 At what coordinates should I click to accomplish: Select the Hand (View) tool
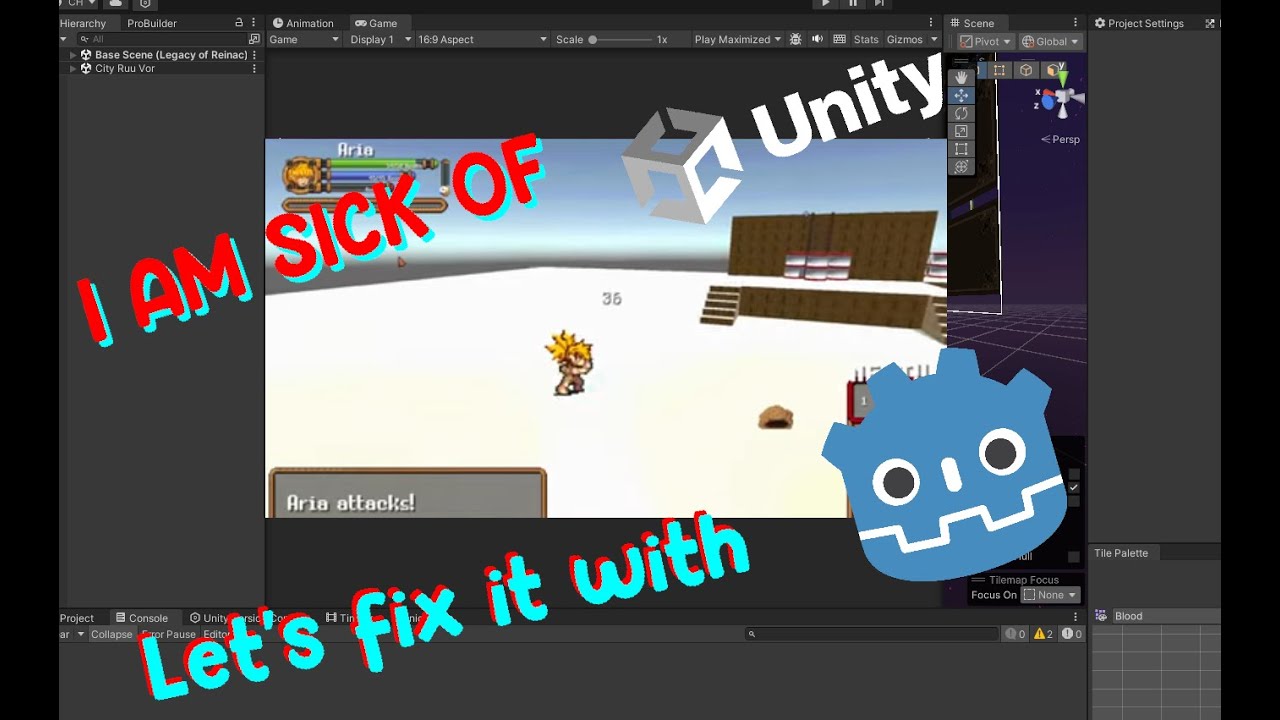(961, 78)
